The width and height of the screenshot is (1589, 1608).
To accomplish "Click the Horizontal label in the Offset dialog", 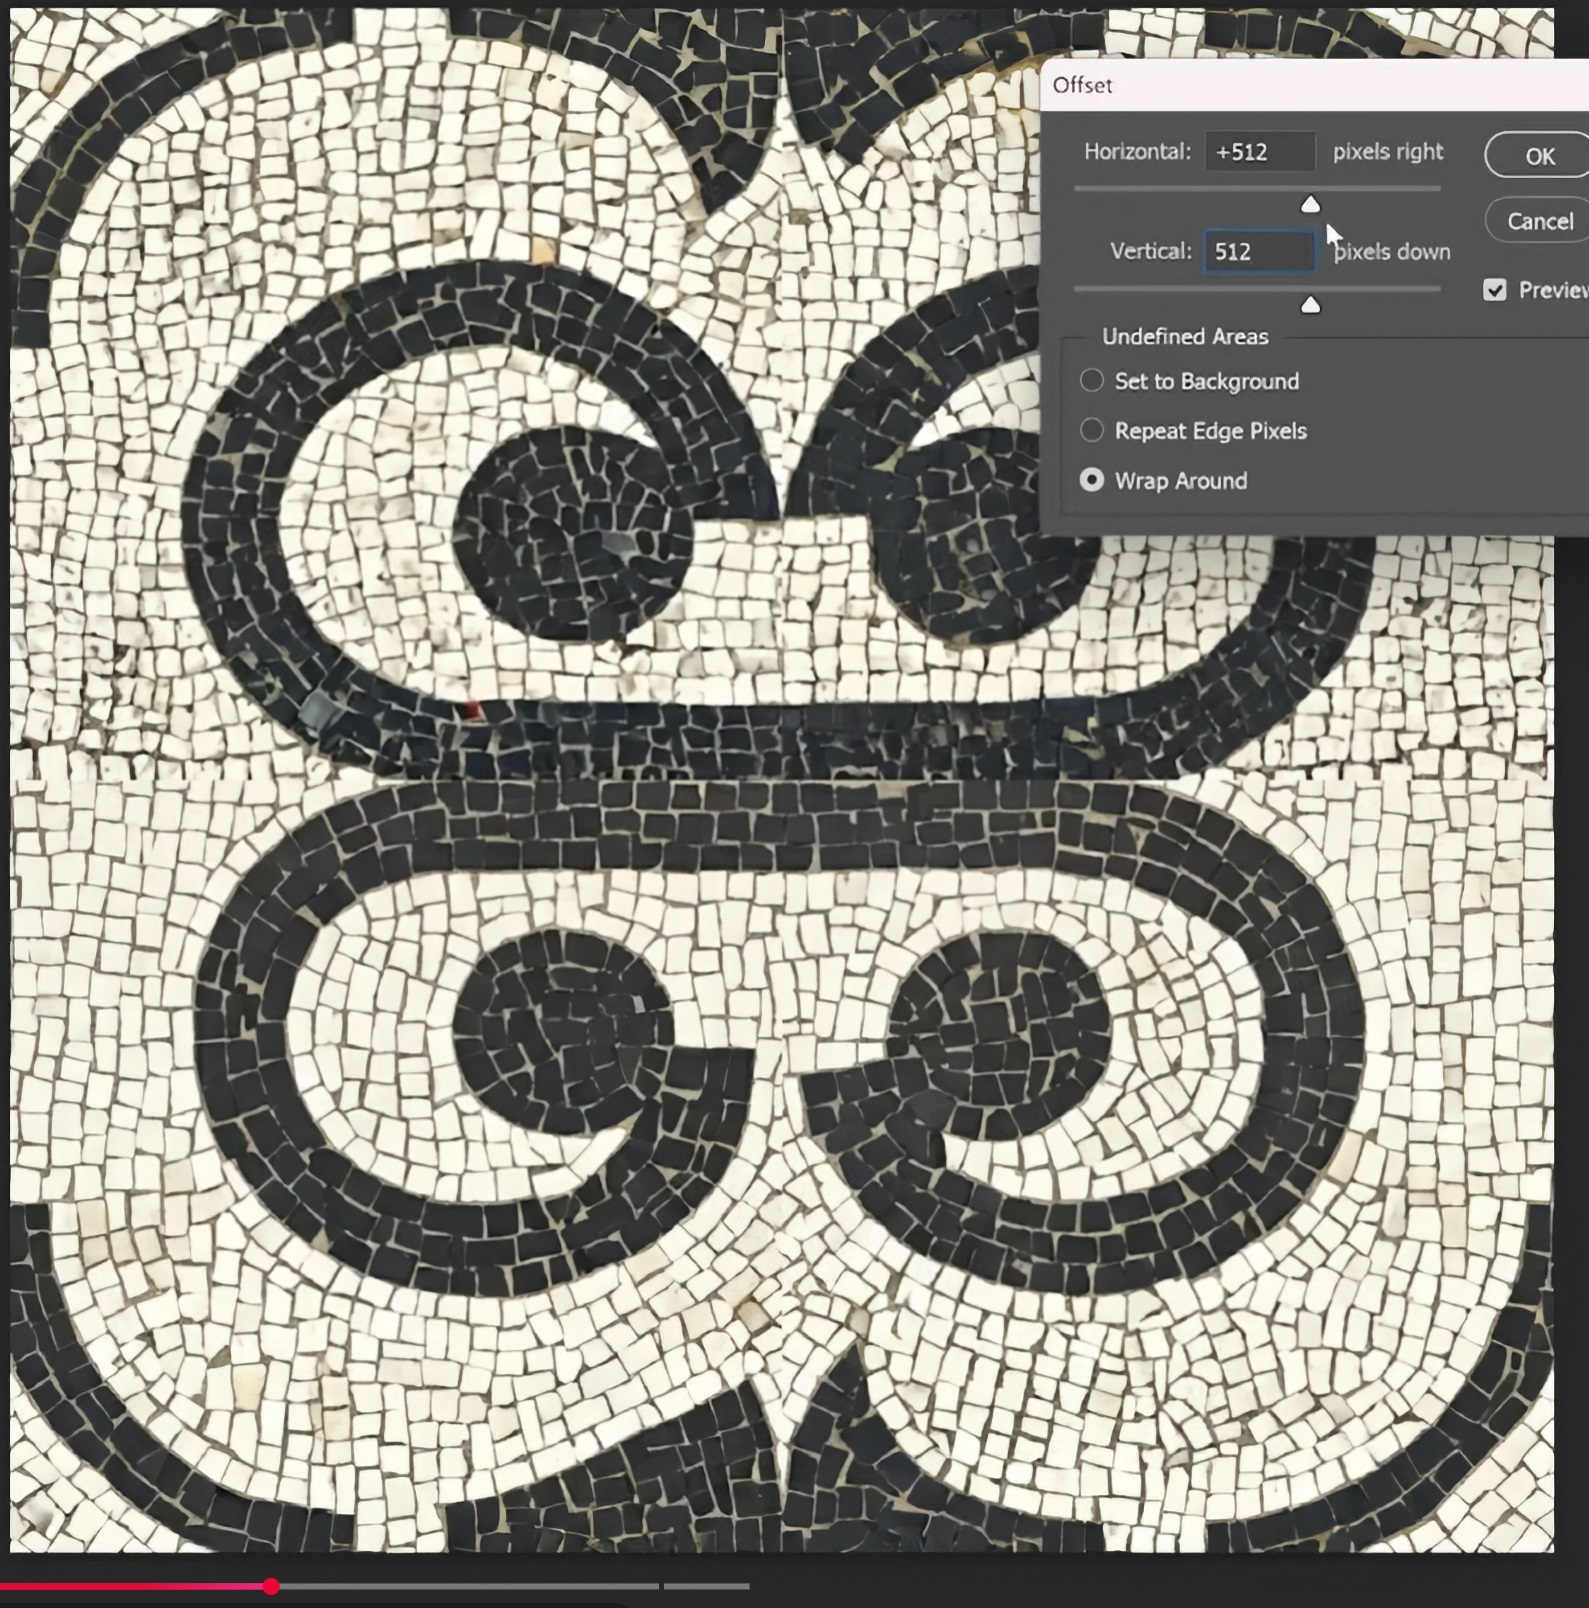I will tap(1137, 152).
